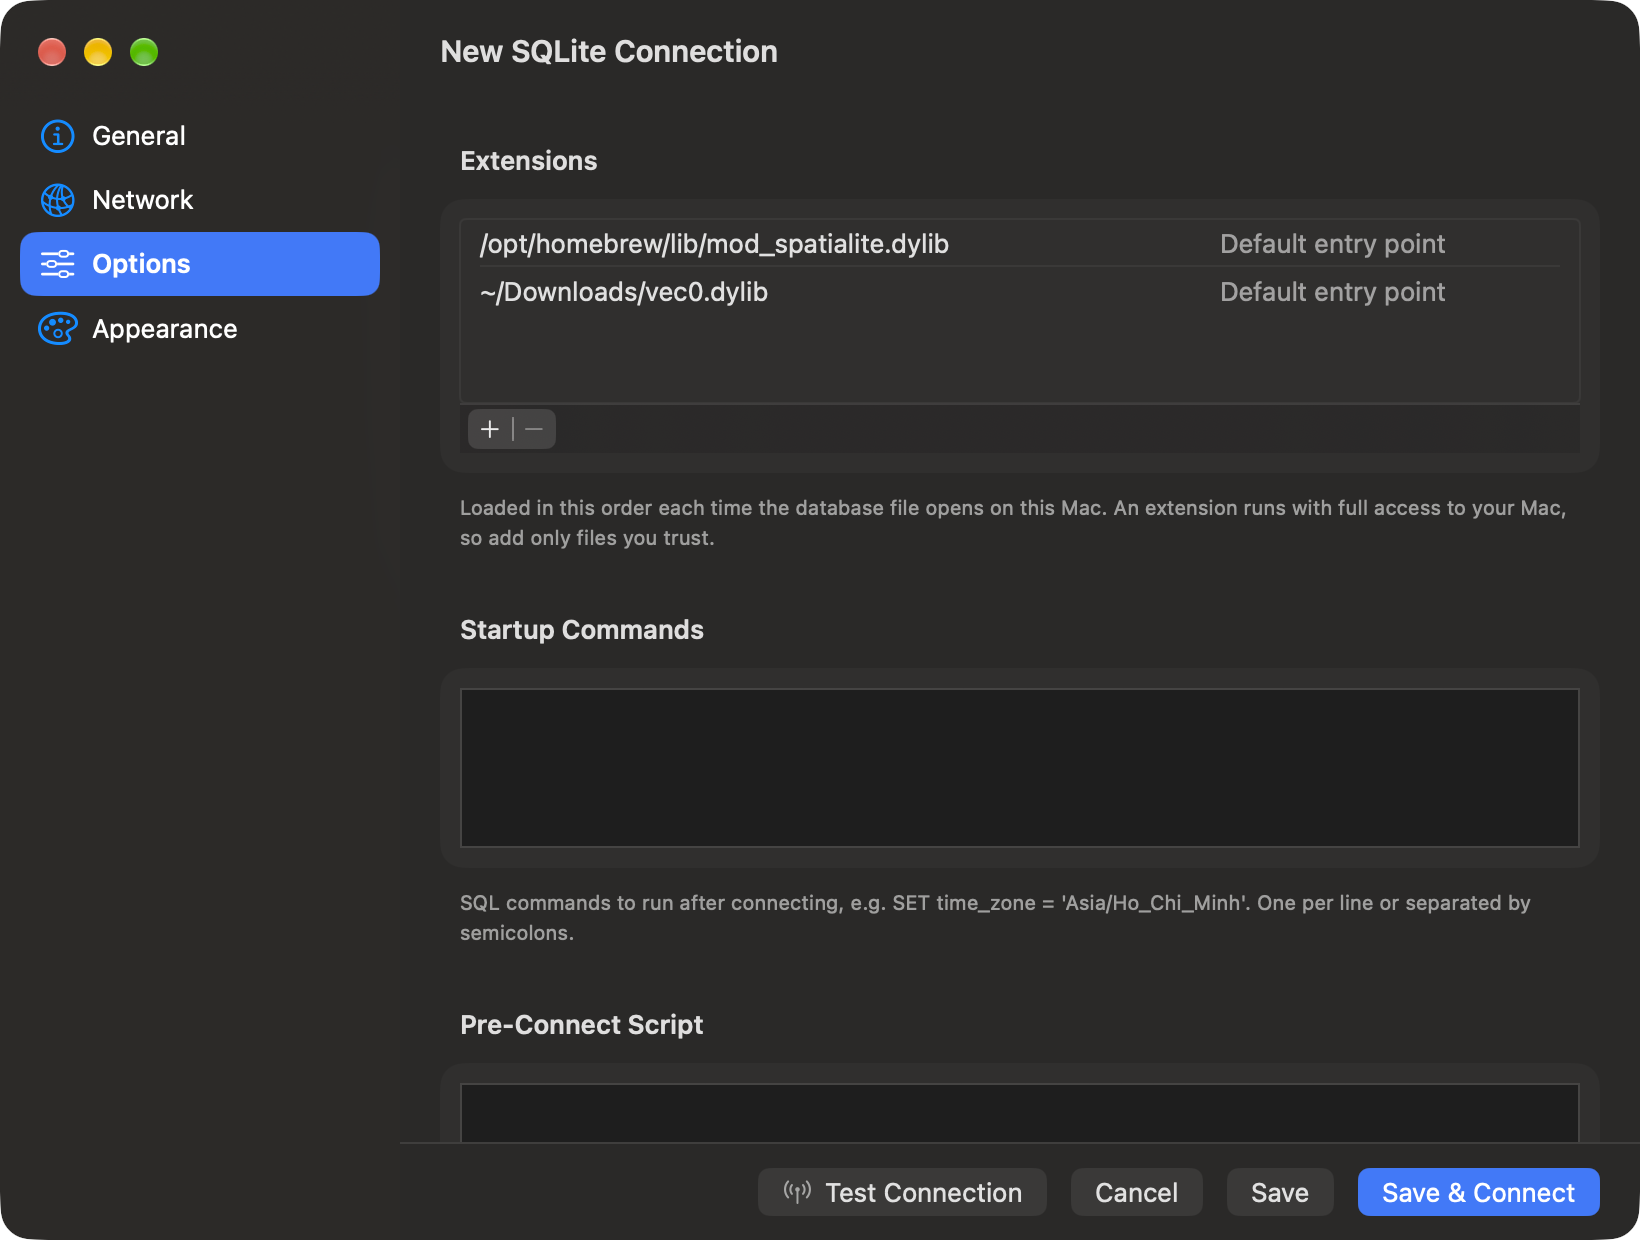Click the General info circle icon
Viewport: 1640px width, 1240px height.
point(57,136)
